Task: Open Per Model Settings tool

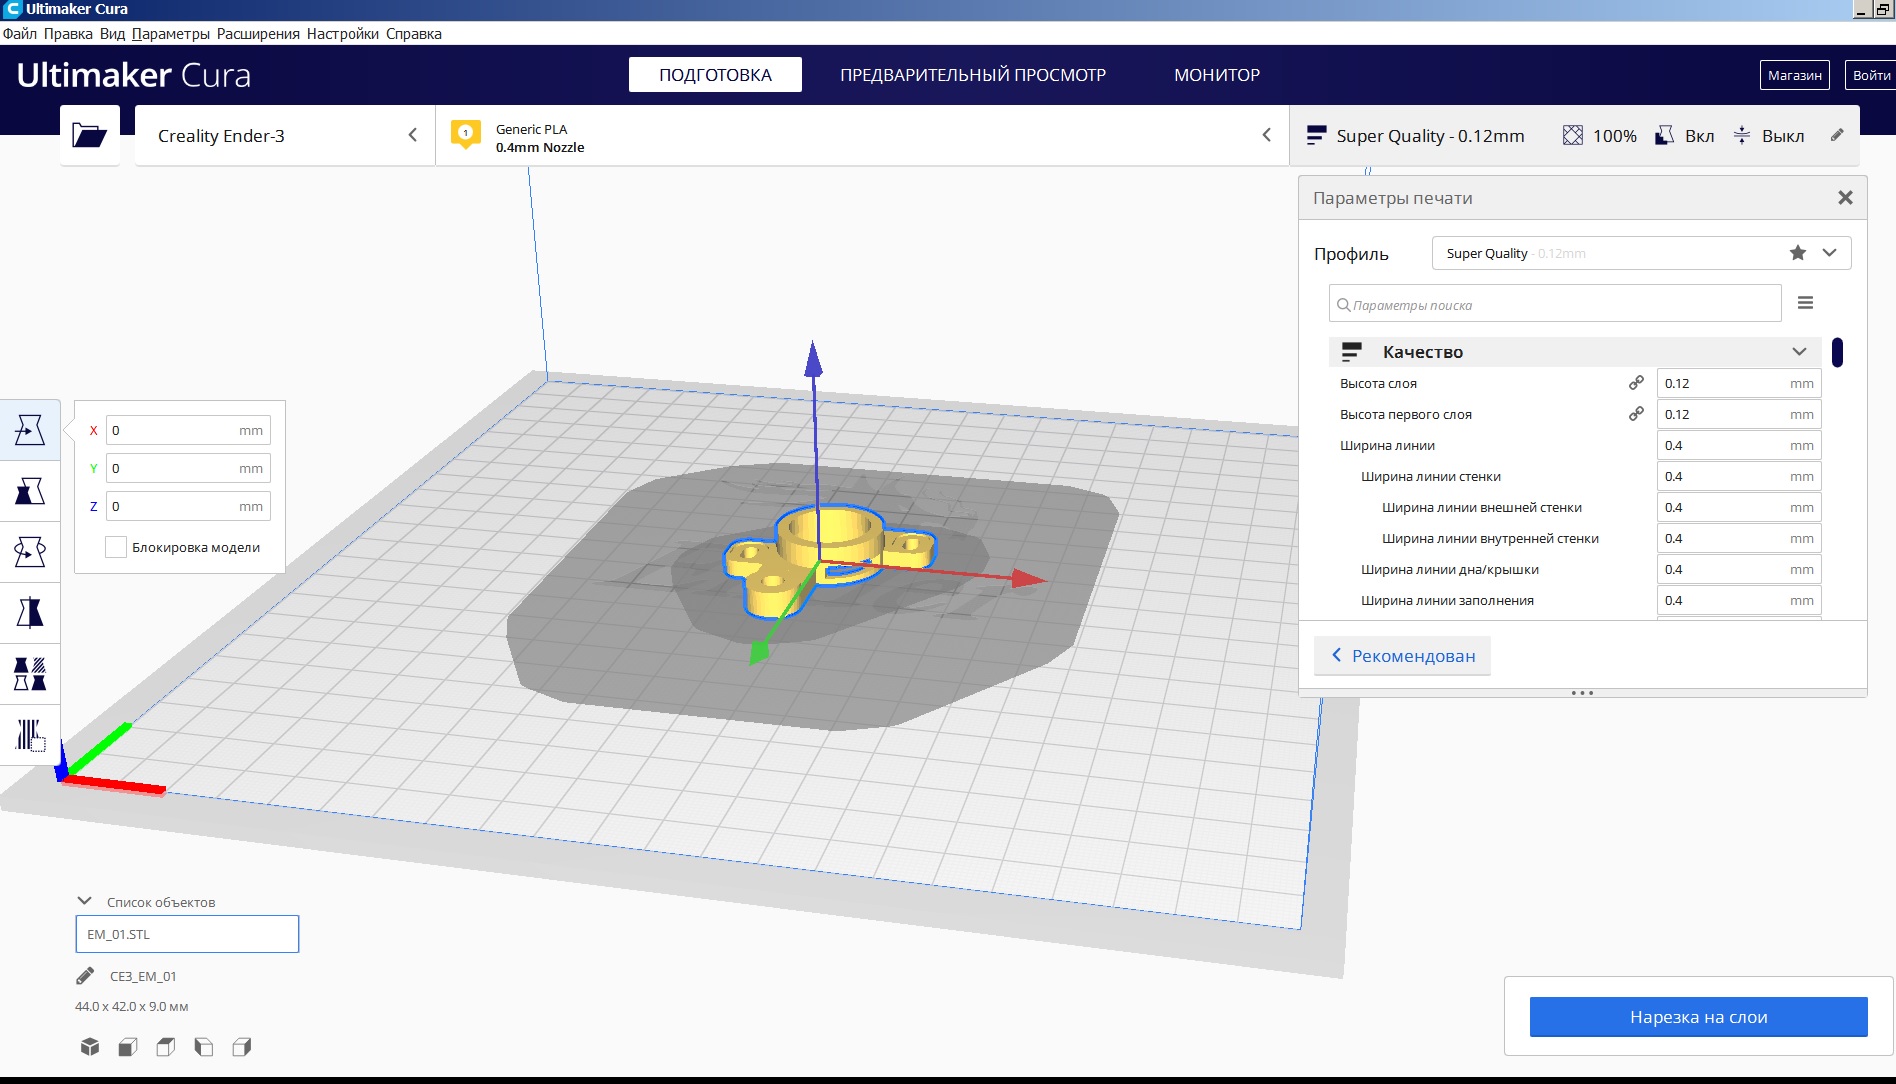Action: 30,674
